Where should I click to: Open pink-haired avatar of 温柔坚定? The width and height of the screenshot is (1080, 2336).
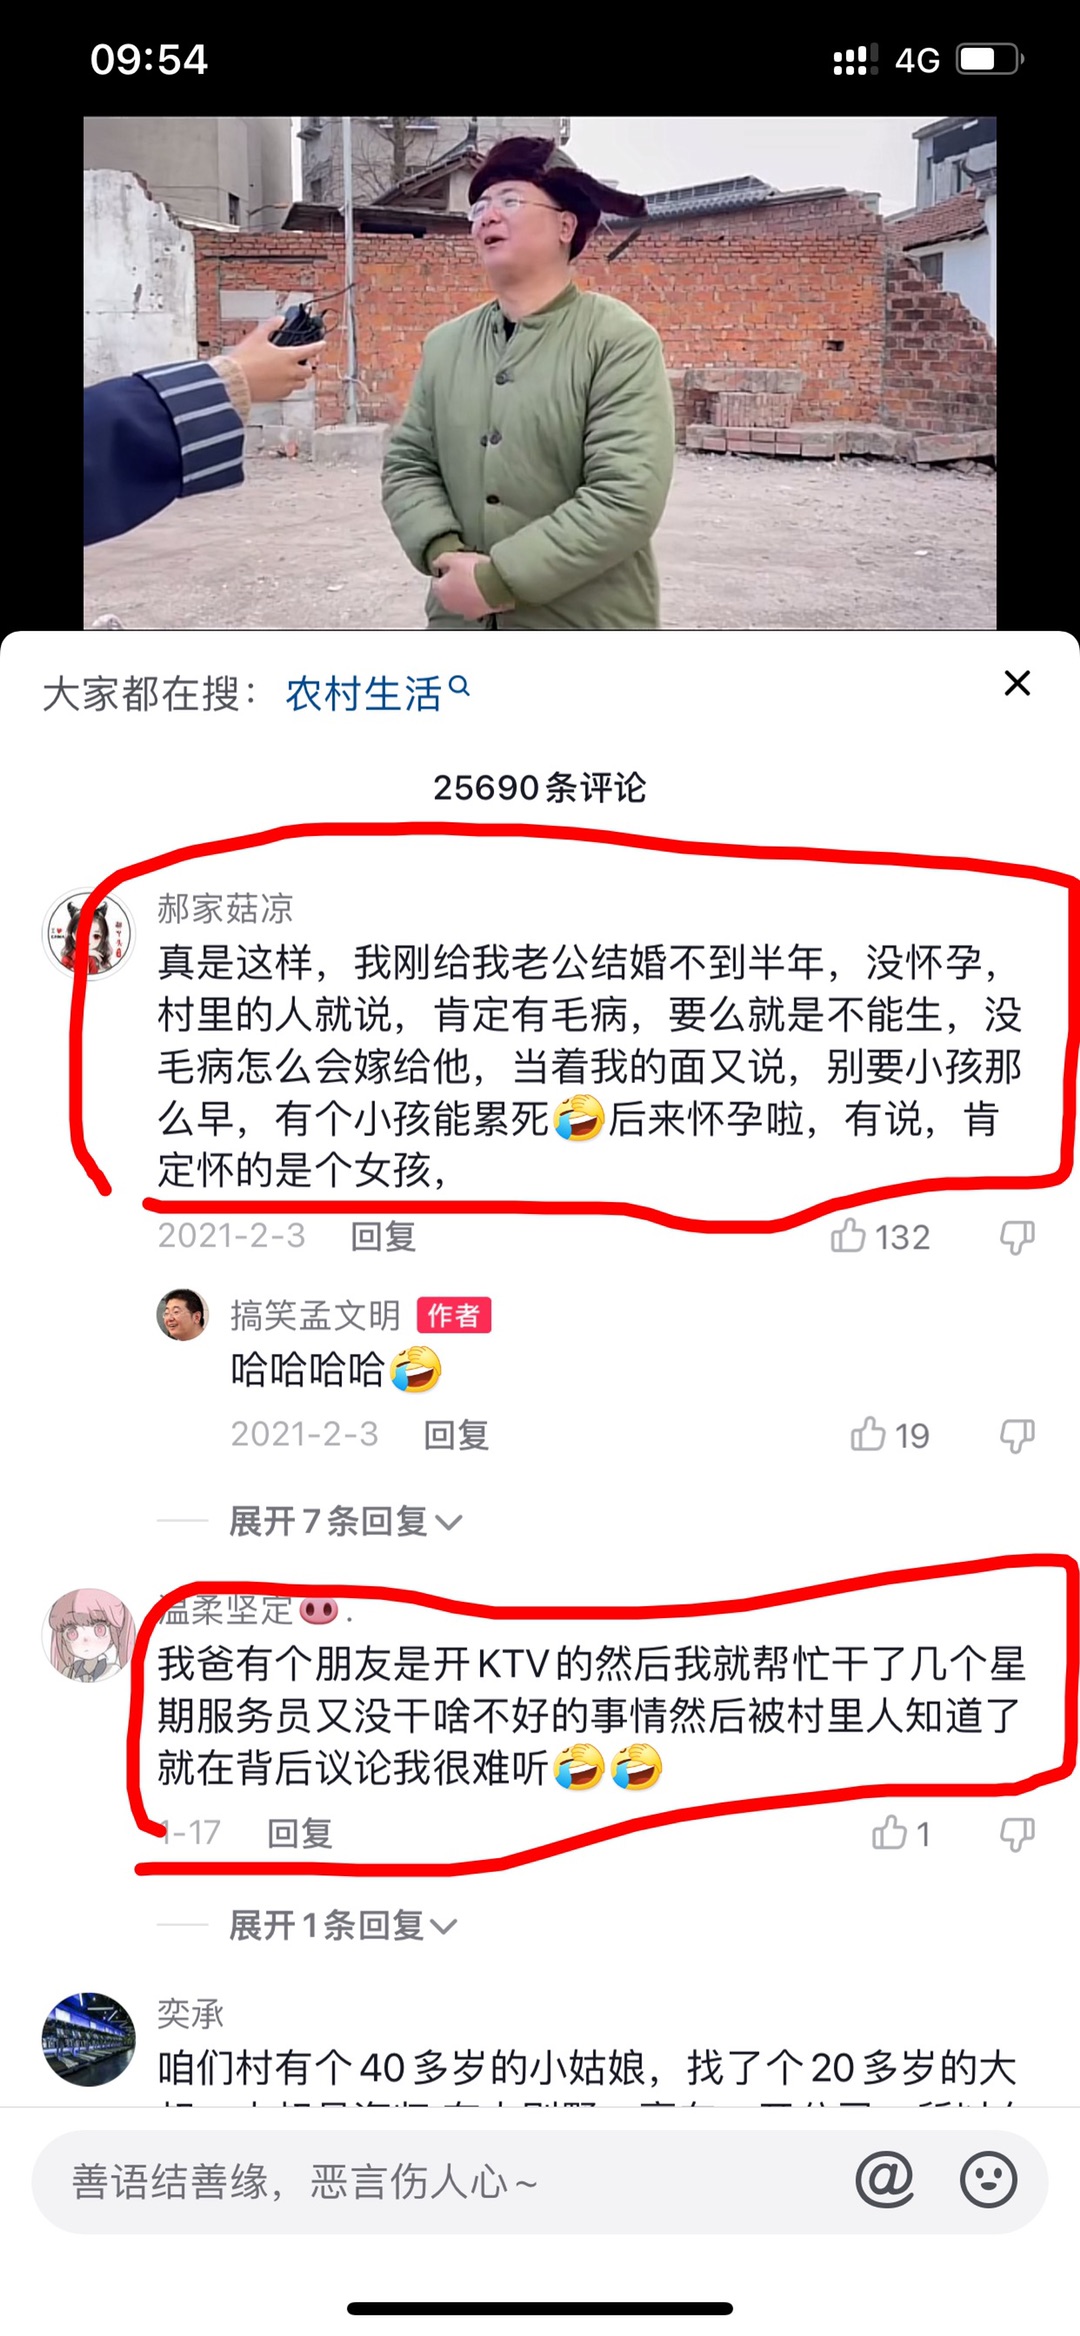click(88, 1635)
